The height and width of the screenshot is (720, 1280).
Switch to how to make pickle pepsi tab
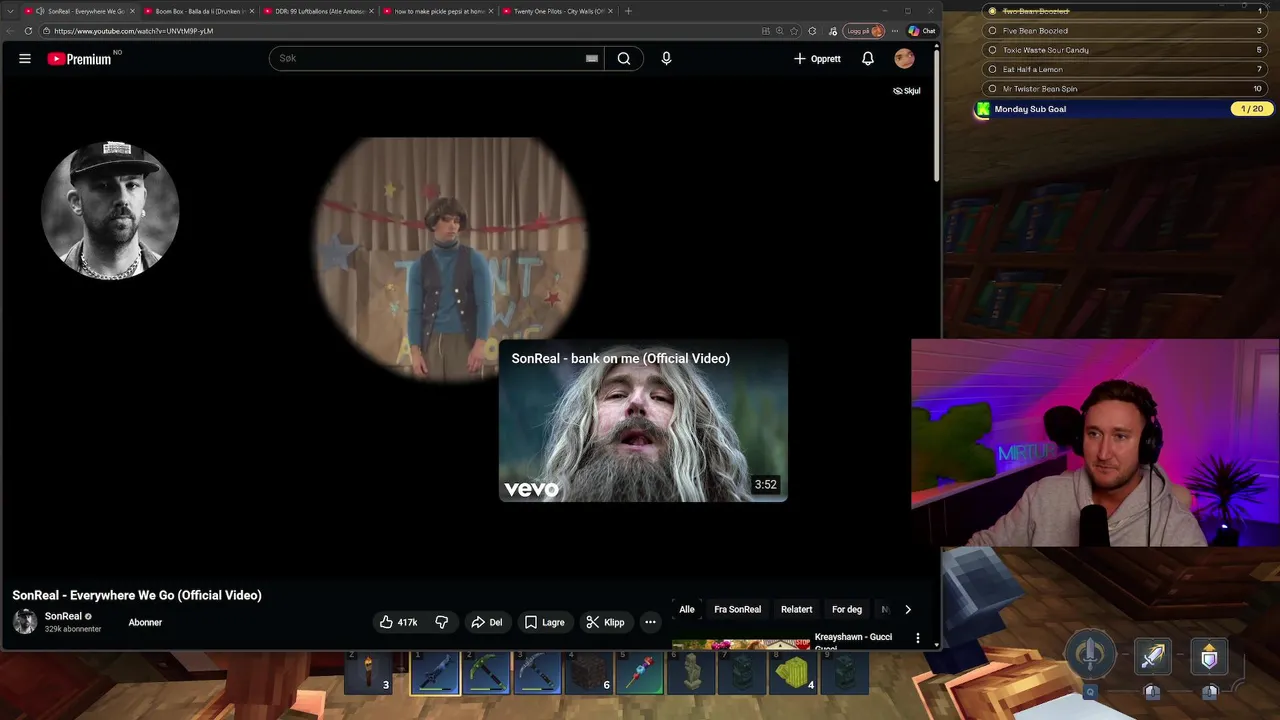439,11
